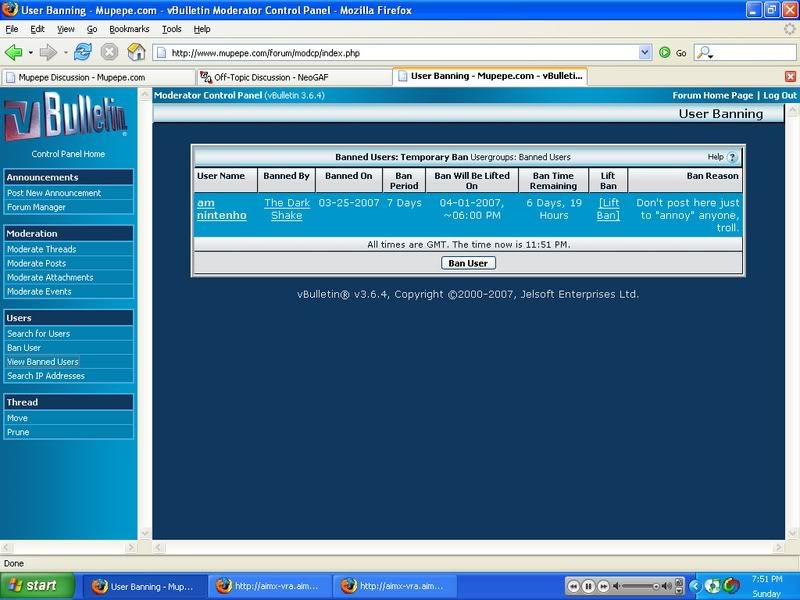The height and width of the screenshot is (600, 800).
Task: Open Moderate Threads
Action: pyautogui.click(x=41, y=249)
